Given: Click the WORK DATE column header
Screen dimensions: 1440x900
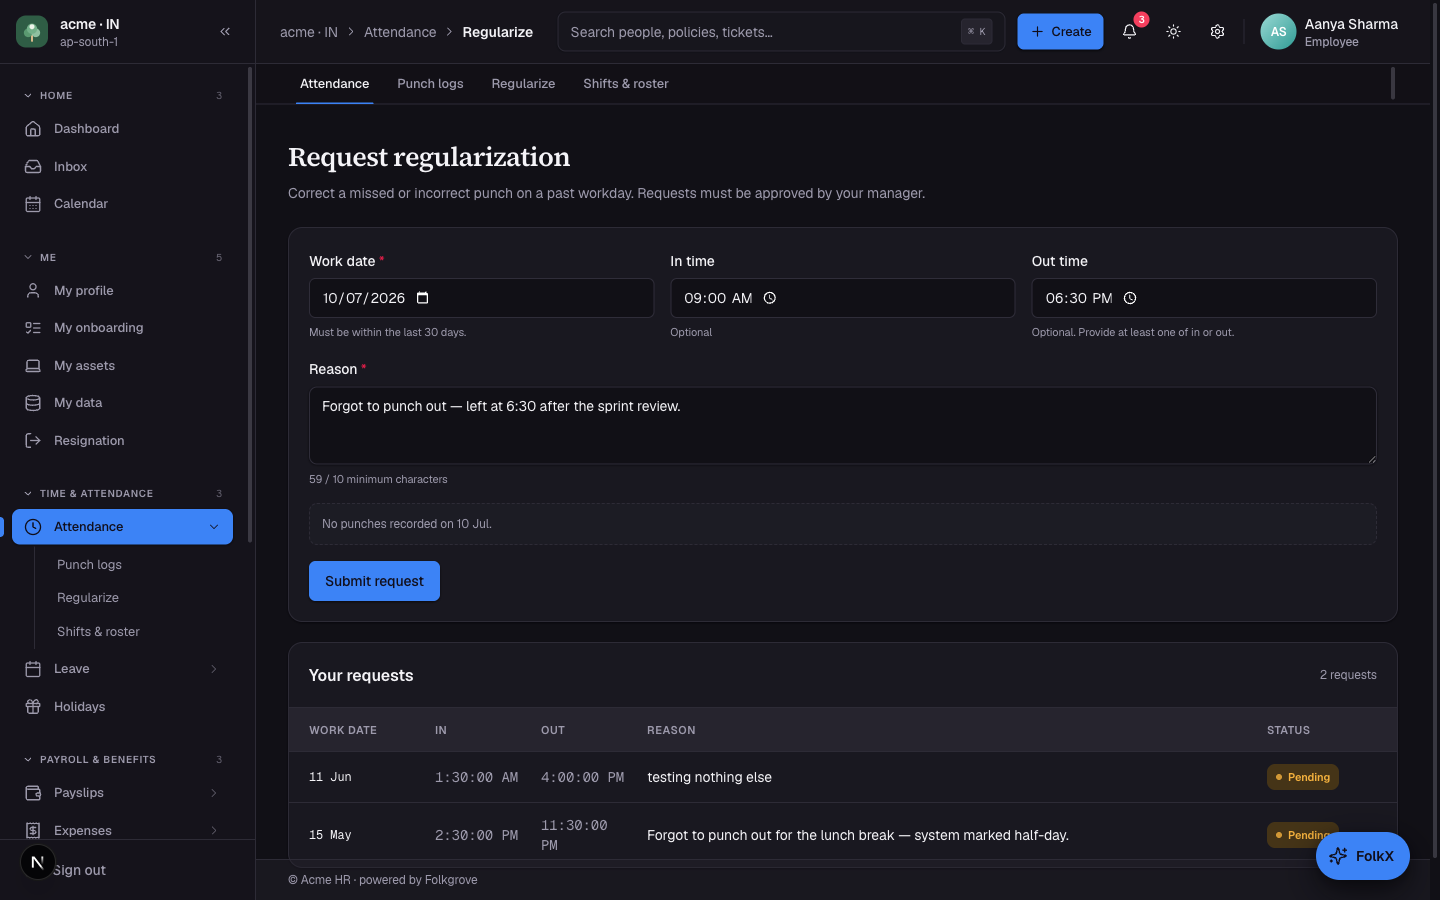Looking at the screenshot, I should pos(343,730).
